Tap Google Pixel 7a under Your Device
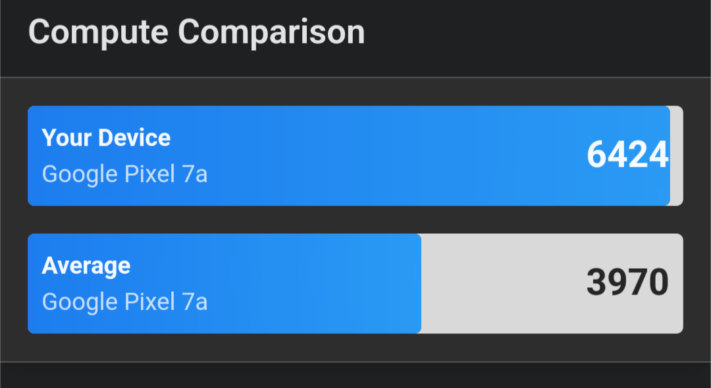Image resolution: width=711 pixels, height=388 pixels. [x=125, y=175]
